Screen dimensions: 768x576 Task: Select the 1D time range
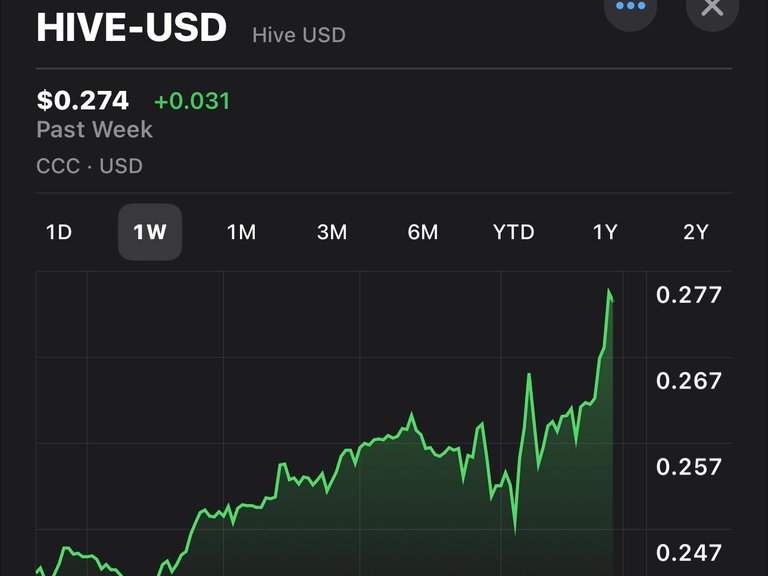(x=59, y=232)
